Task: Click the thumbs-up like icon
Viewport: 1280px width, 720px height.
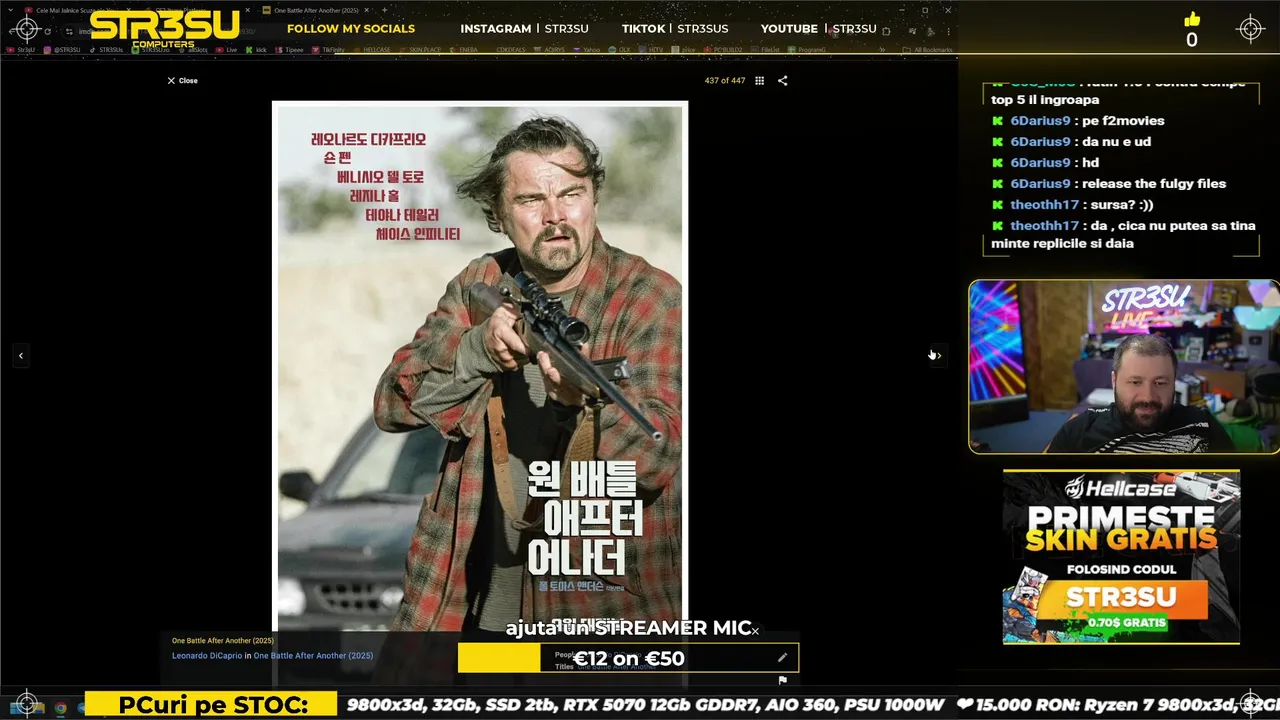Action: (x=1192, y=20)
